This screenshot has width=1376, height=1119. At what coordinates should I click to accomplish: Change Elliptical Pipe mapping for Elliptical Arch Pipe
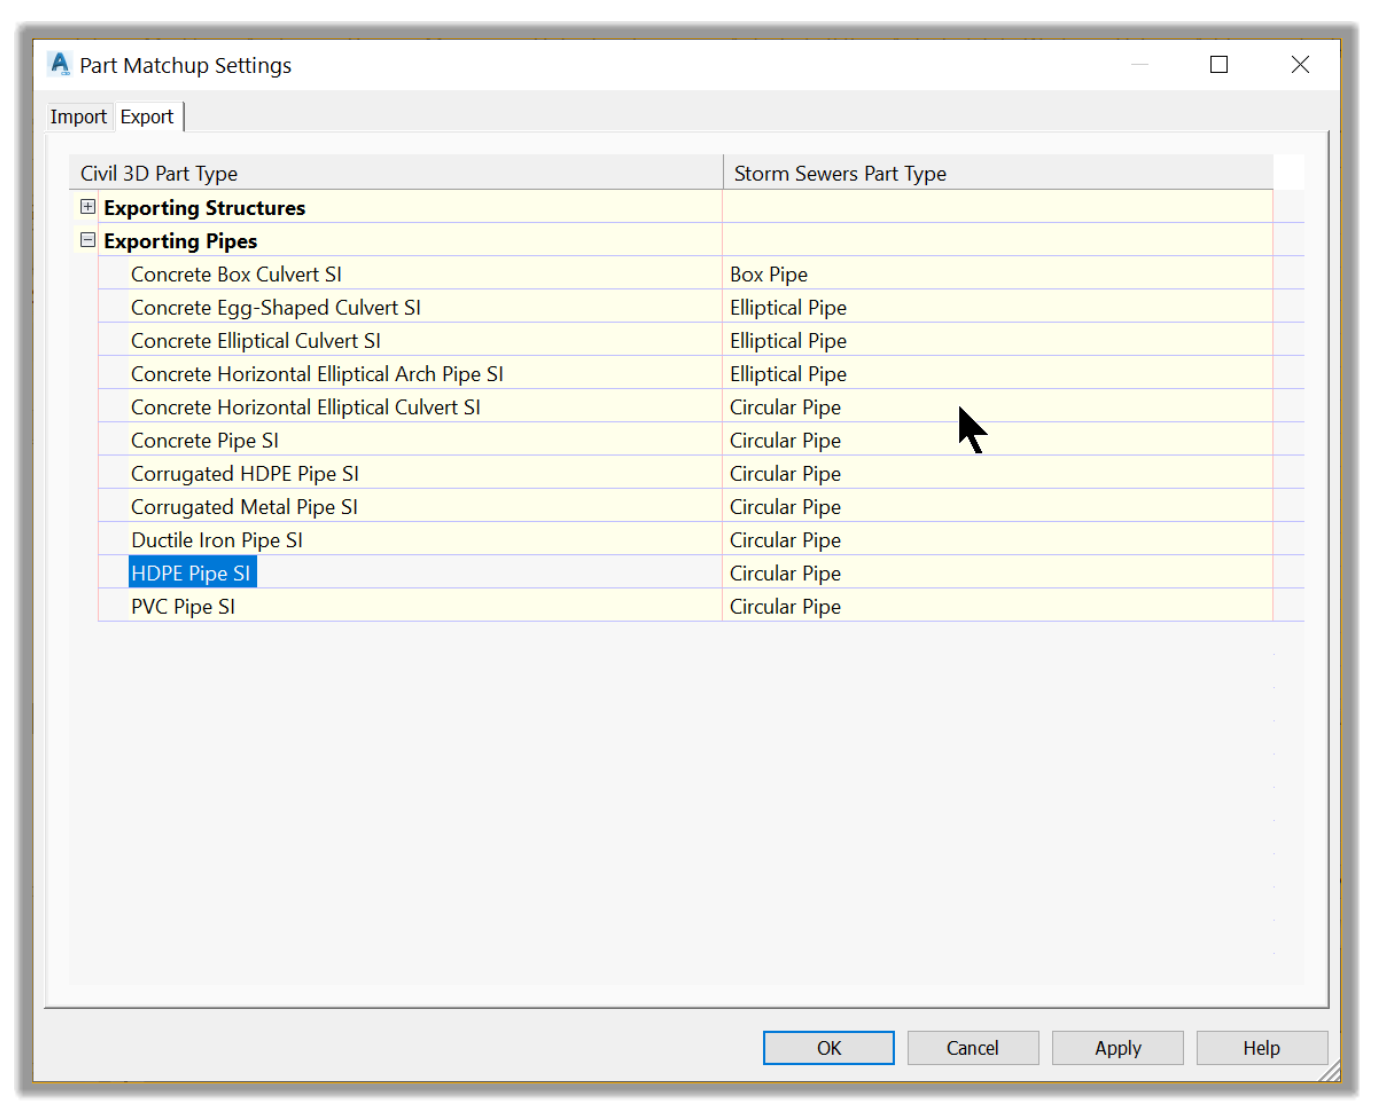point(997,374)
